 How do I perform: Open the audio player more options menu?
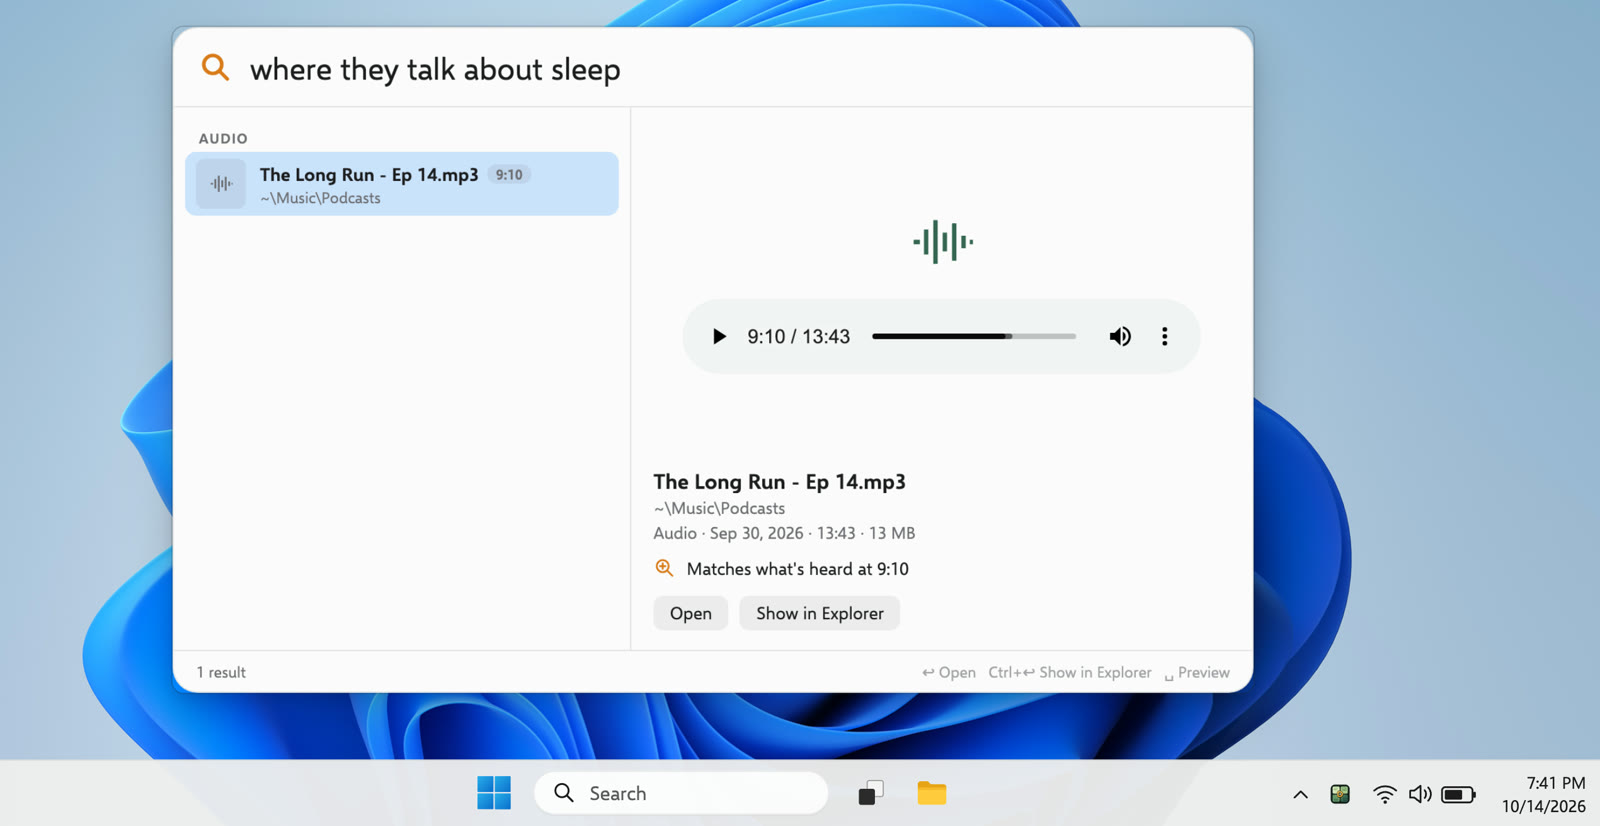tap(1165, 337)
